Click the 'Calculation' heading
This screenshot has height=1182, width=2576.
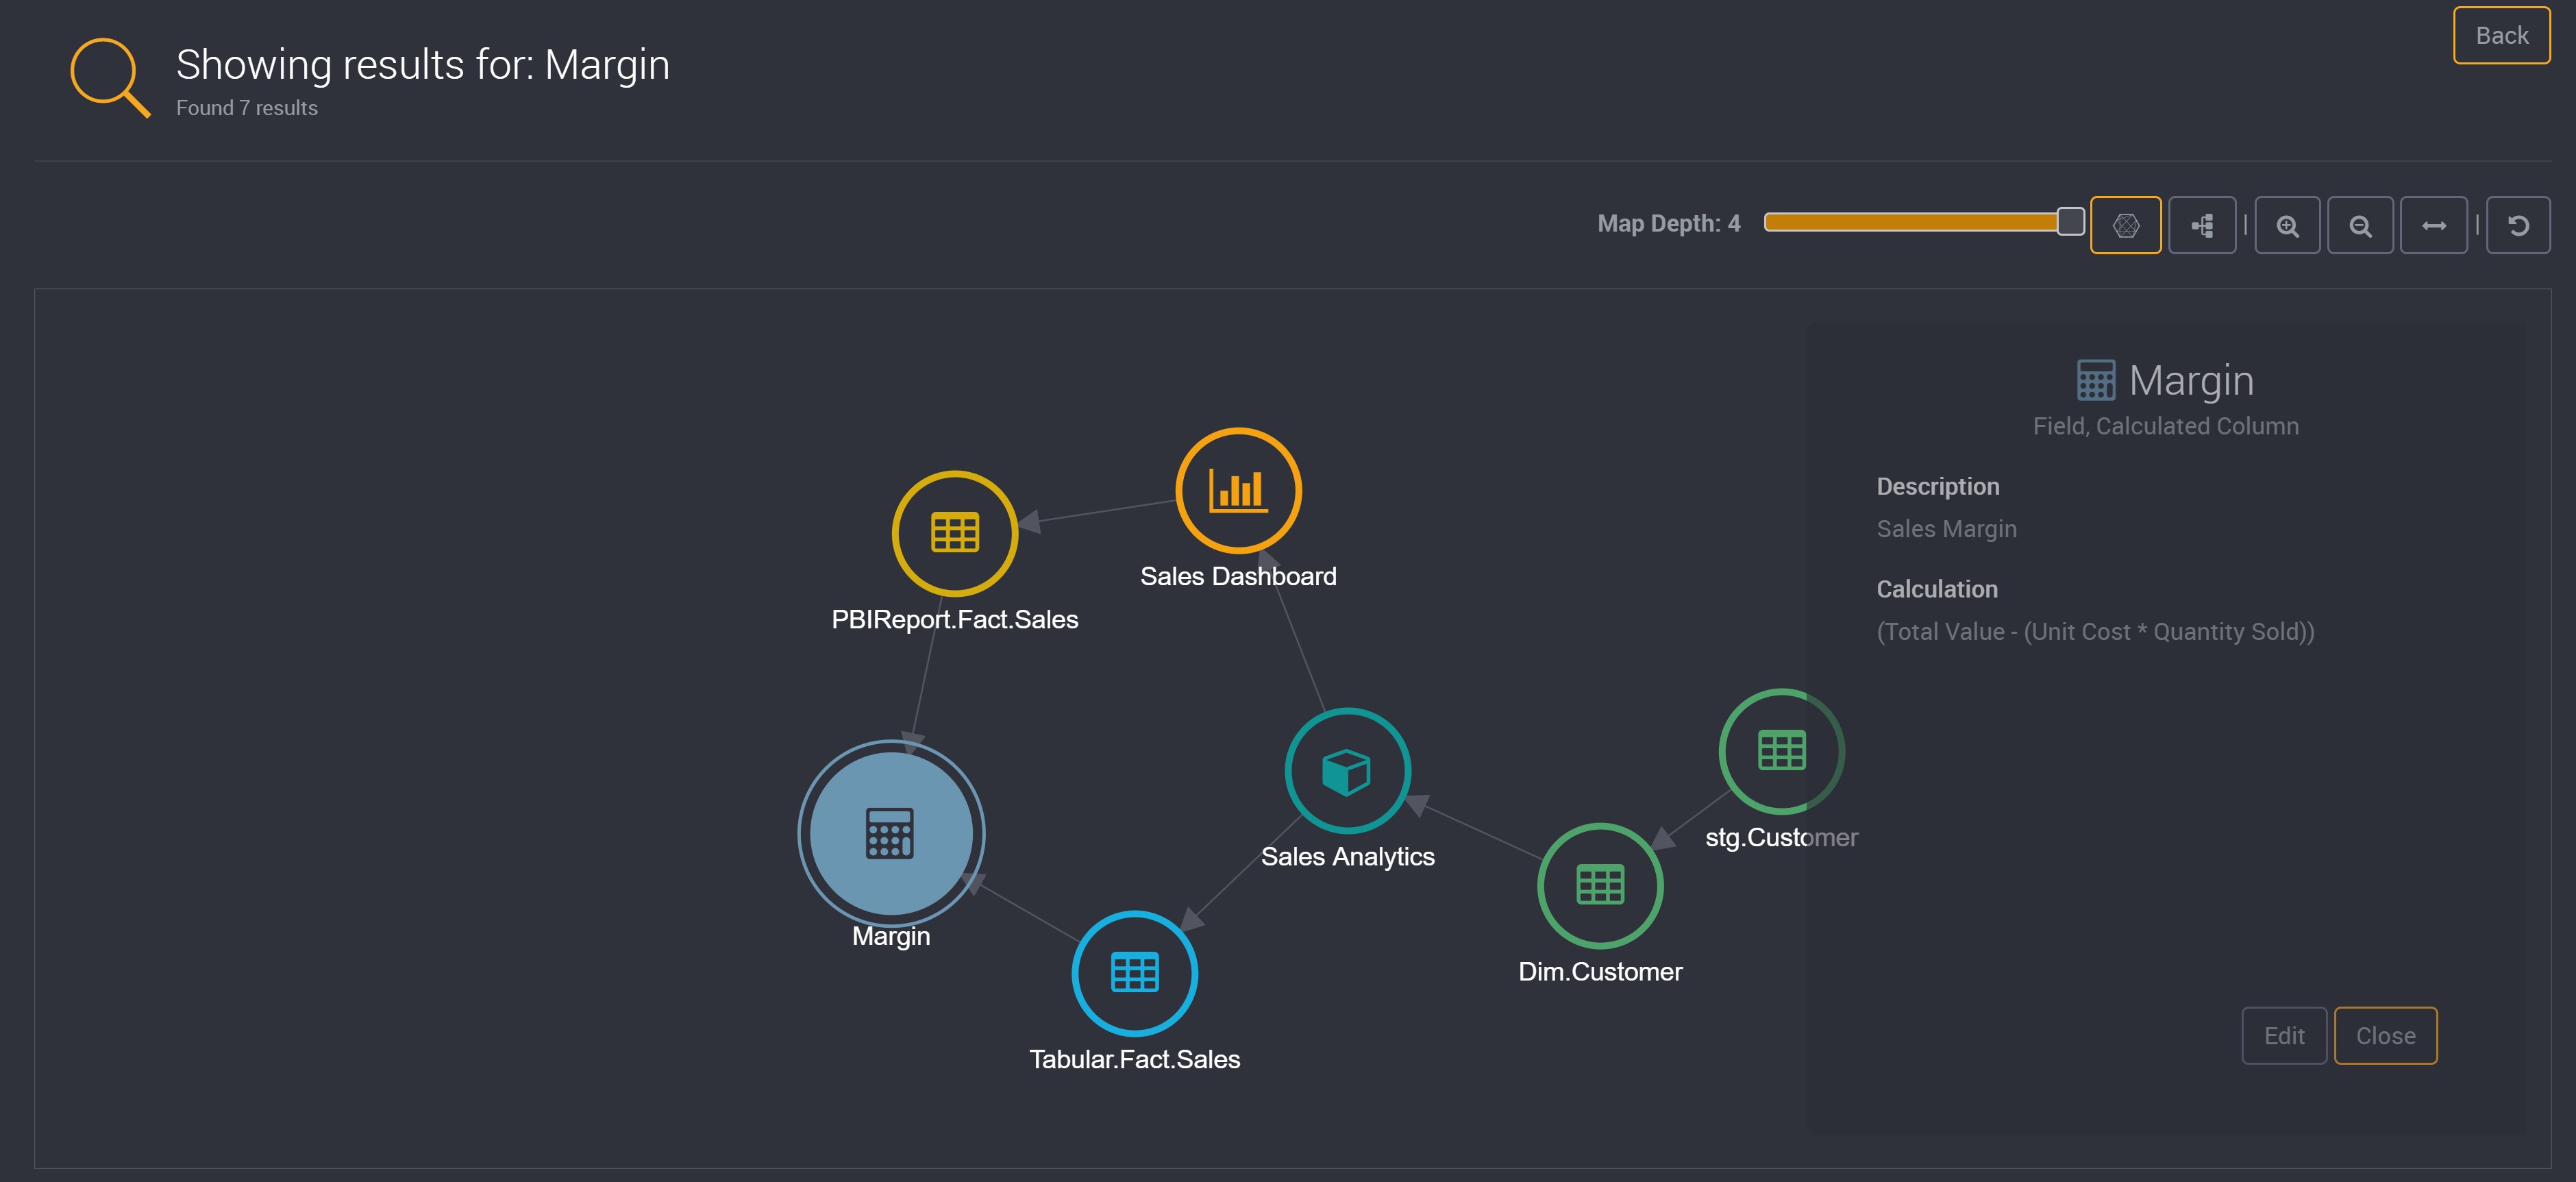click(x=1937, y=590)
